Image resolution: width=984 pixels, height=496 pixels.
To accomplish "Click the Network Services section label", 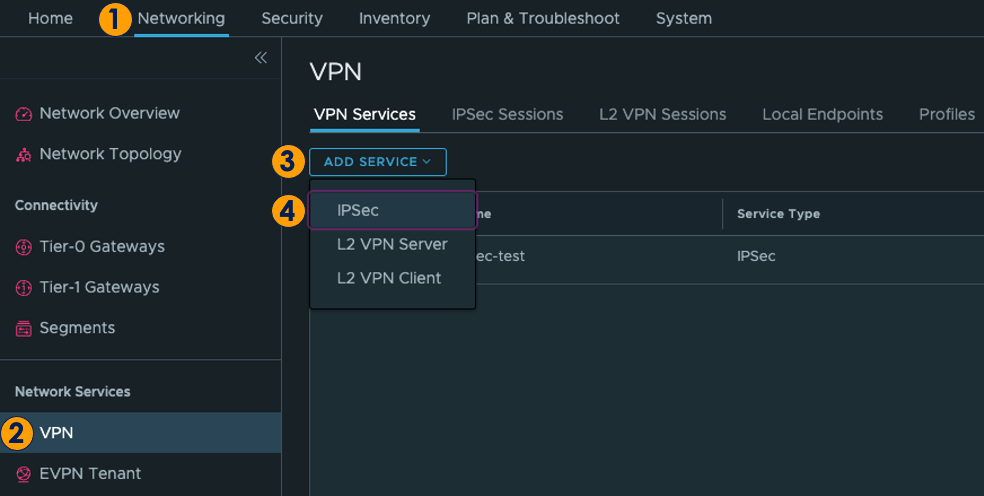I will point(73,392).
